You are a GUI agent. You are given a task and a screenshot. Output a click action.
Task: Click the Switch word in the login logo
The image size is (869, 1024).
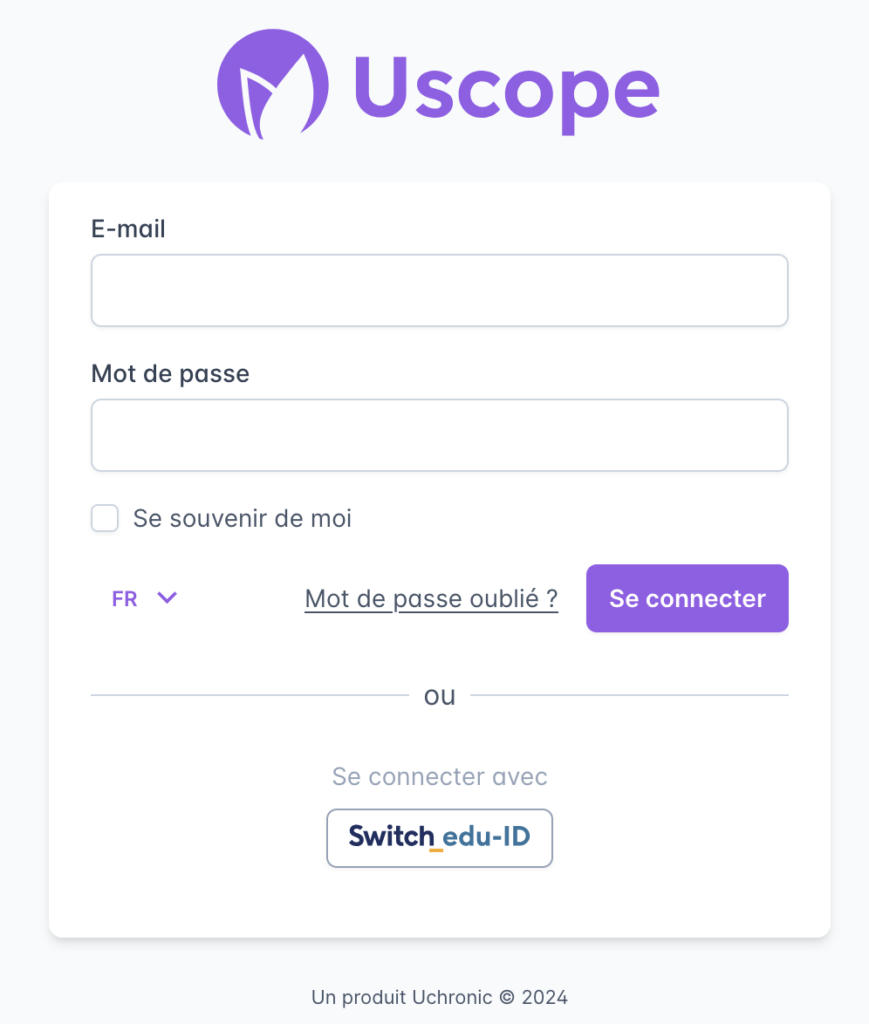[x=390, y=837]
